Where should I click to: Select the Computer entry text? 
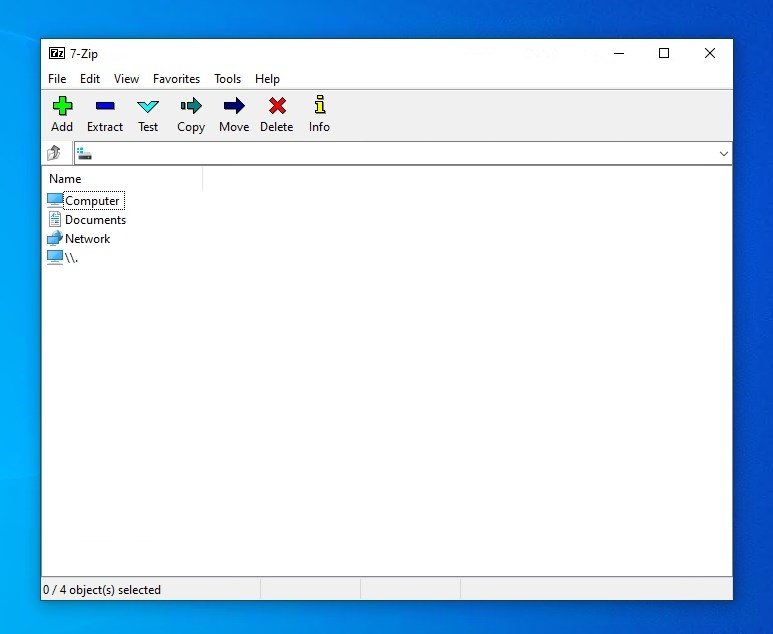(94, 201)
